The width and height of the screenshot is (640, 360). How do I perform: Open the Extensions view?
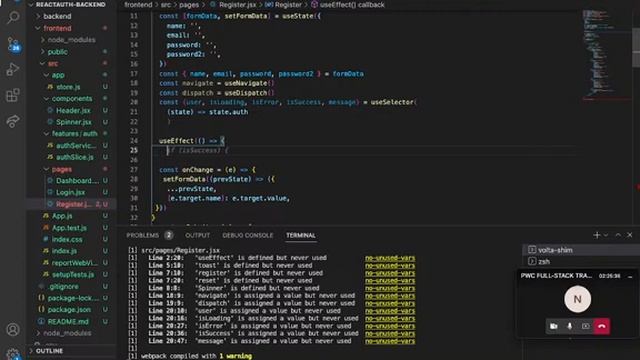coord(13,95)
